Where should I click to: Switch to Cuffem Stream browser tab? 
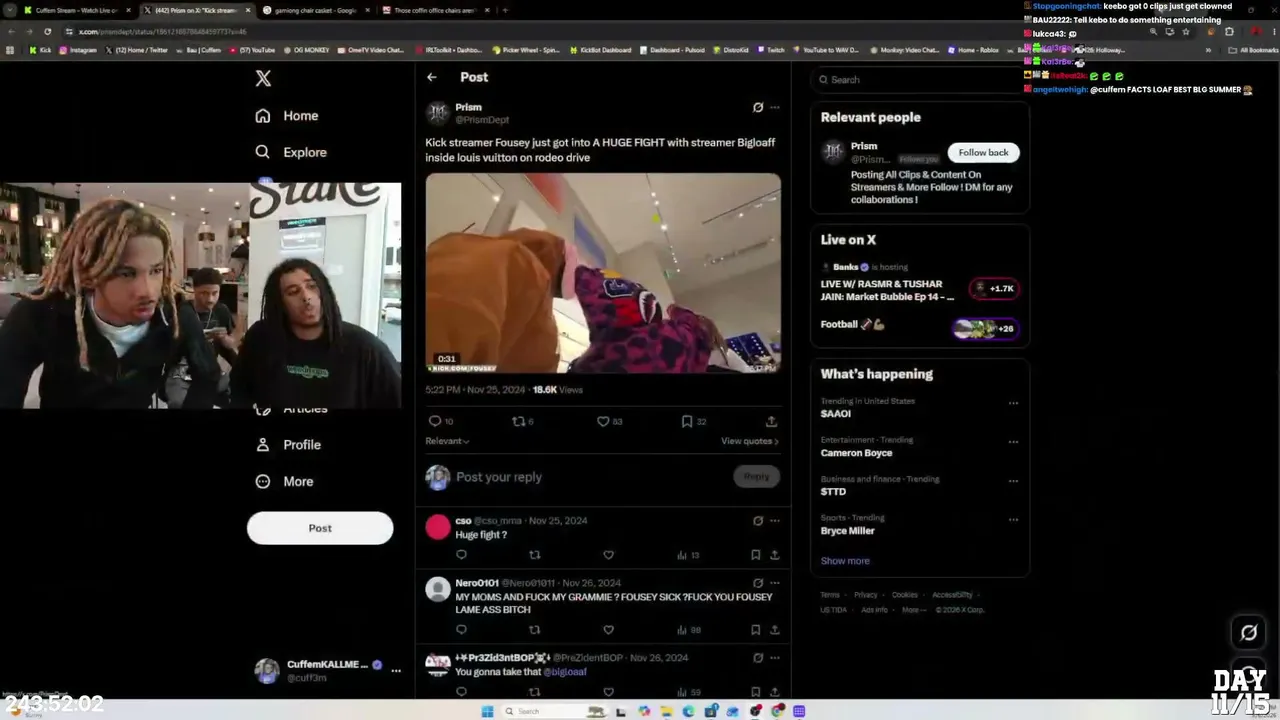77,10
